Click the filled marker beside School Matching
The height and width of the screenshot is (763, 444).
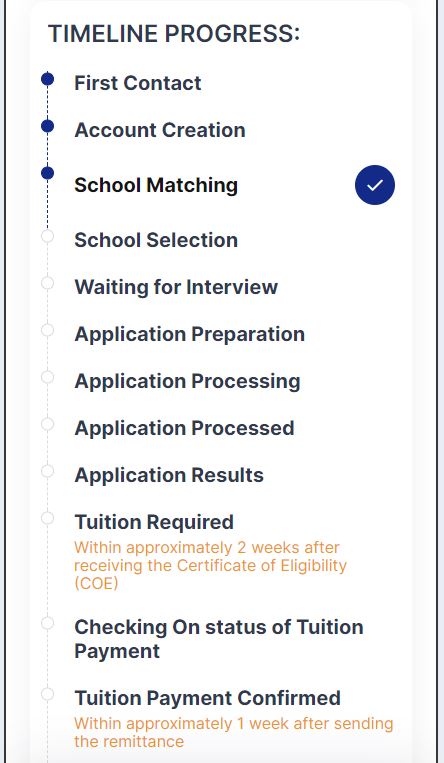click(x=47, y=173)
